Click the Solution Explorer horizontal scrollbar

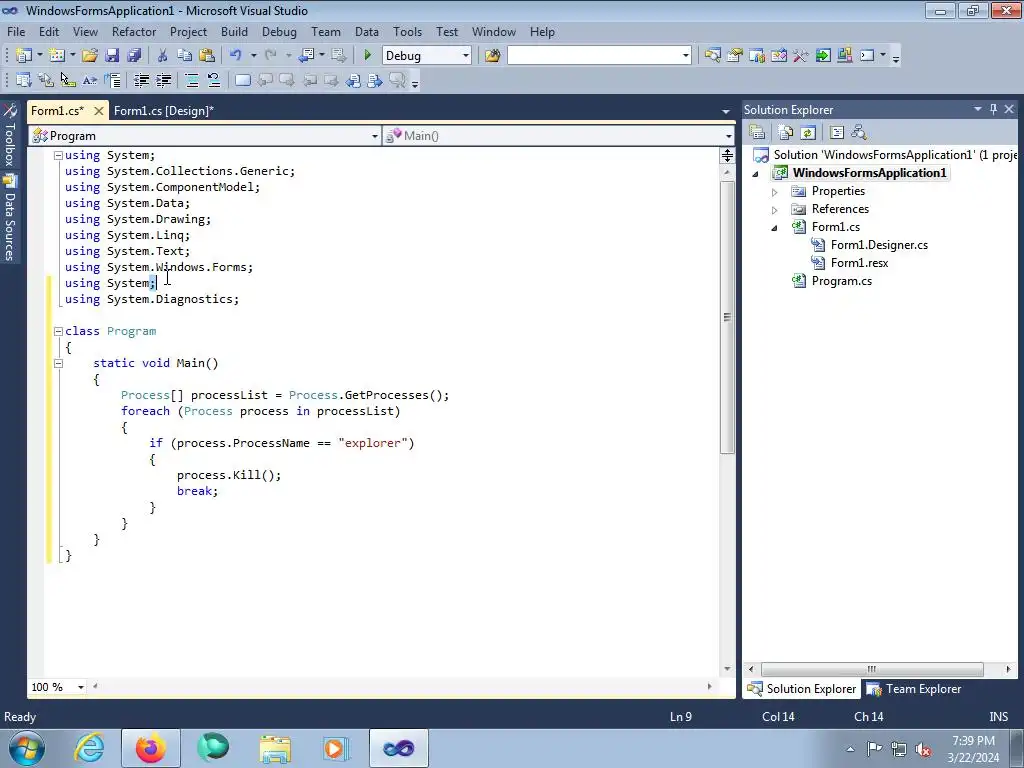pos(872,669)
